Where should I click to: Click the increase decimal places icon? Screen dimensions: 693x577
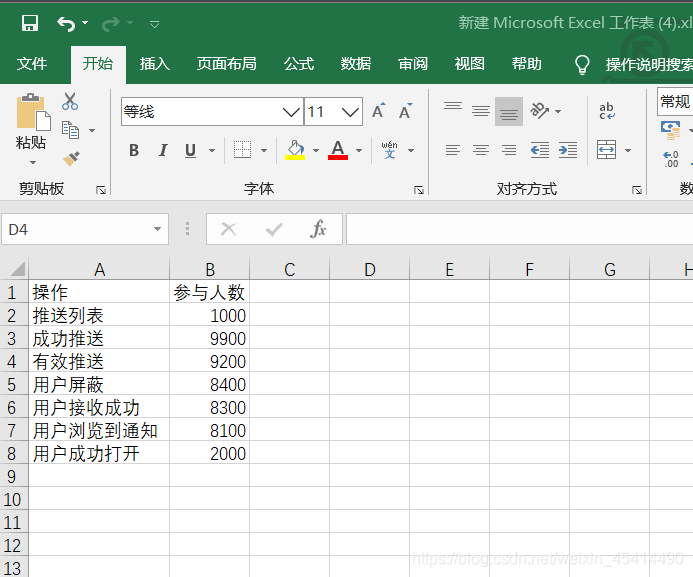[x=671, y=159]
